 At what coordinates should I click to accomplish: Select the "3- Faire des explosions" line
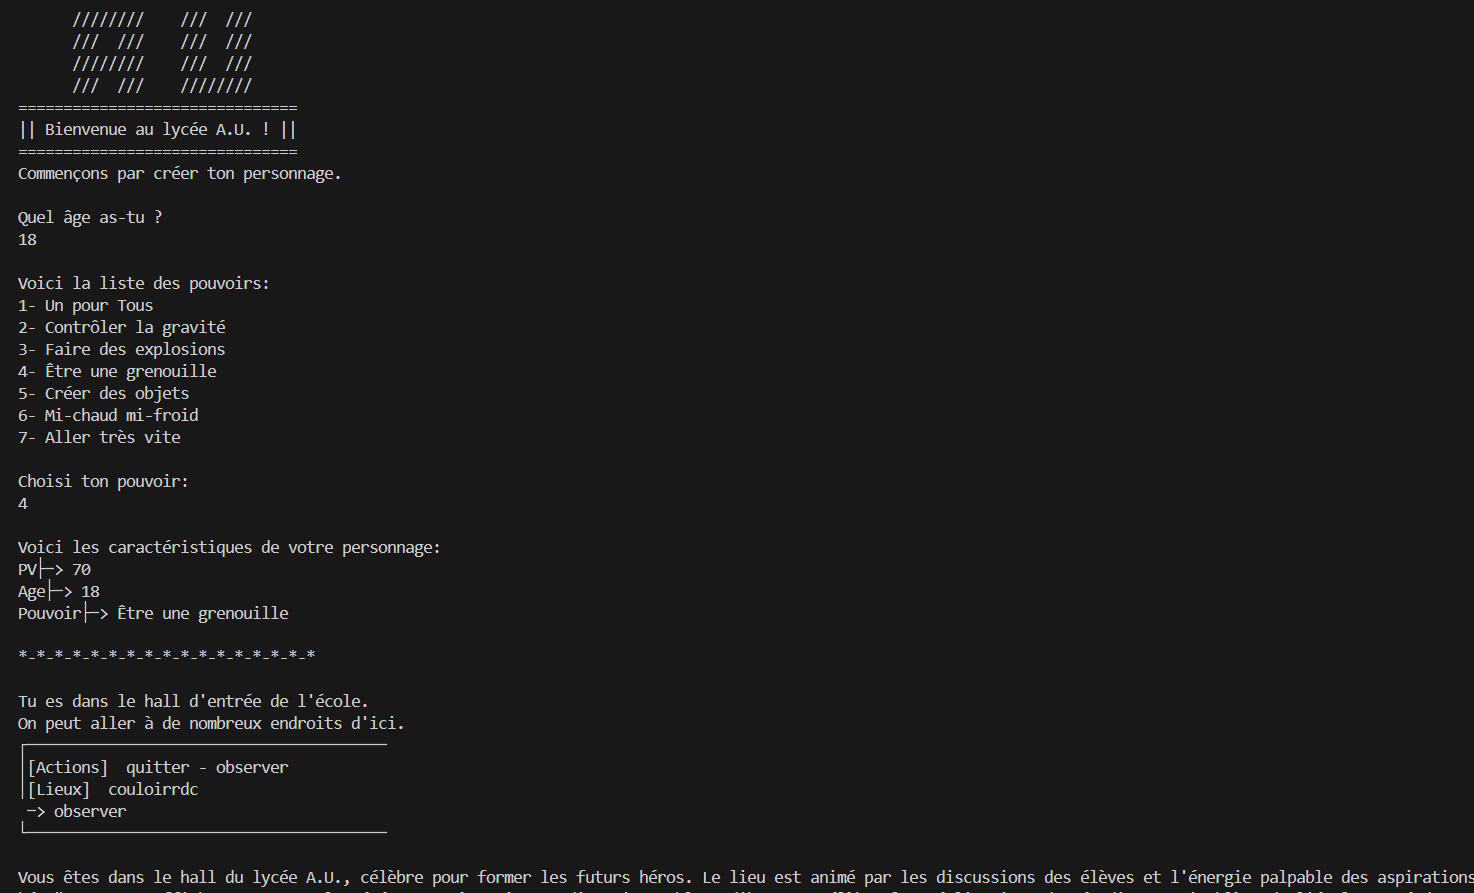(122, 349)
